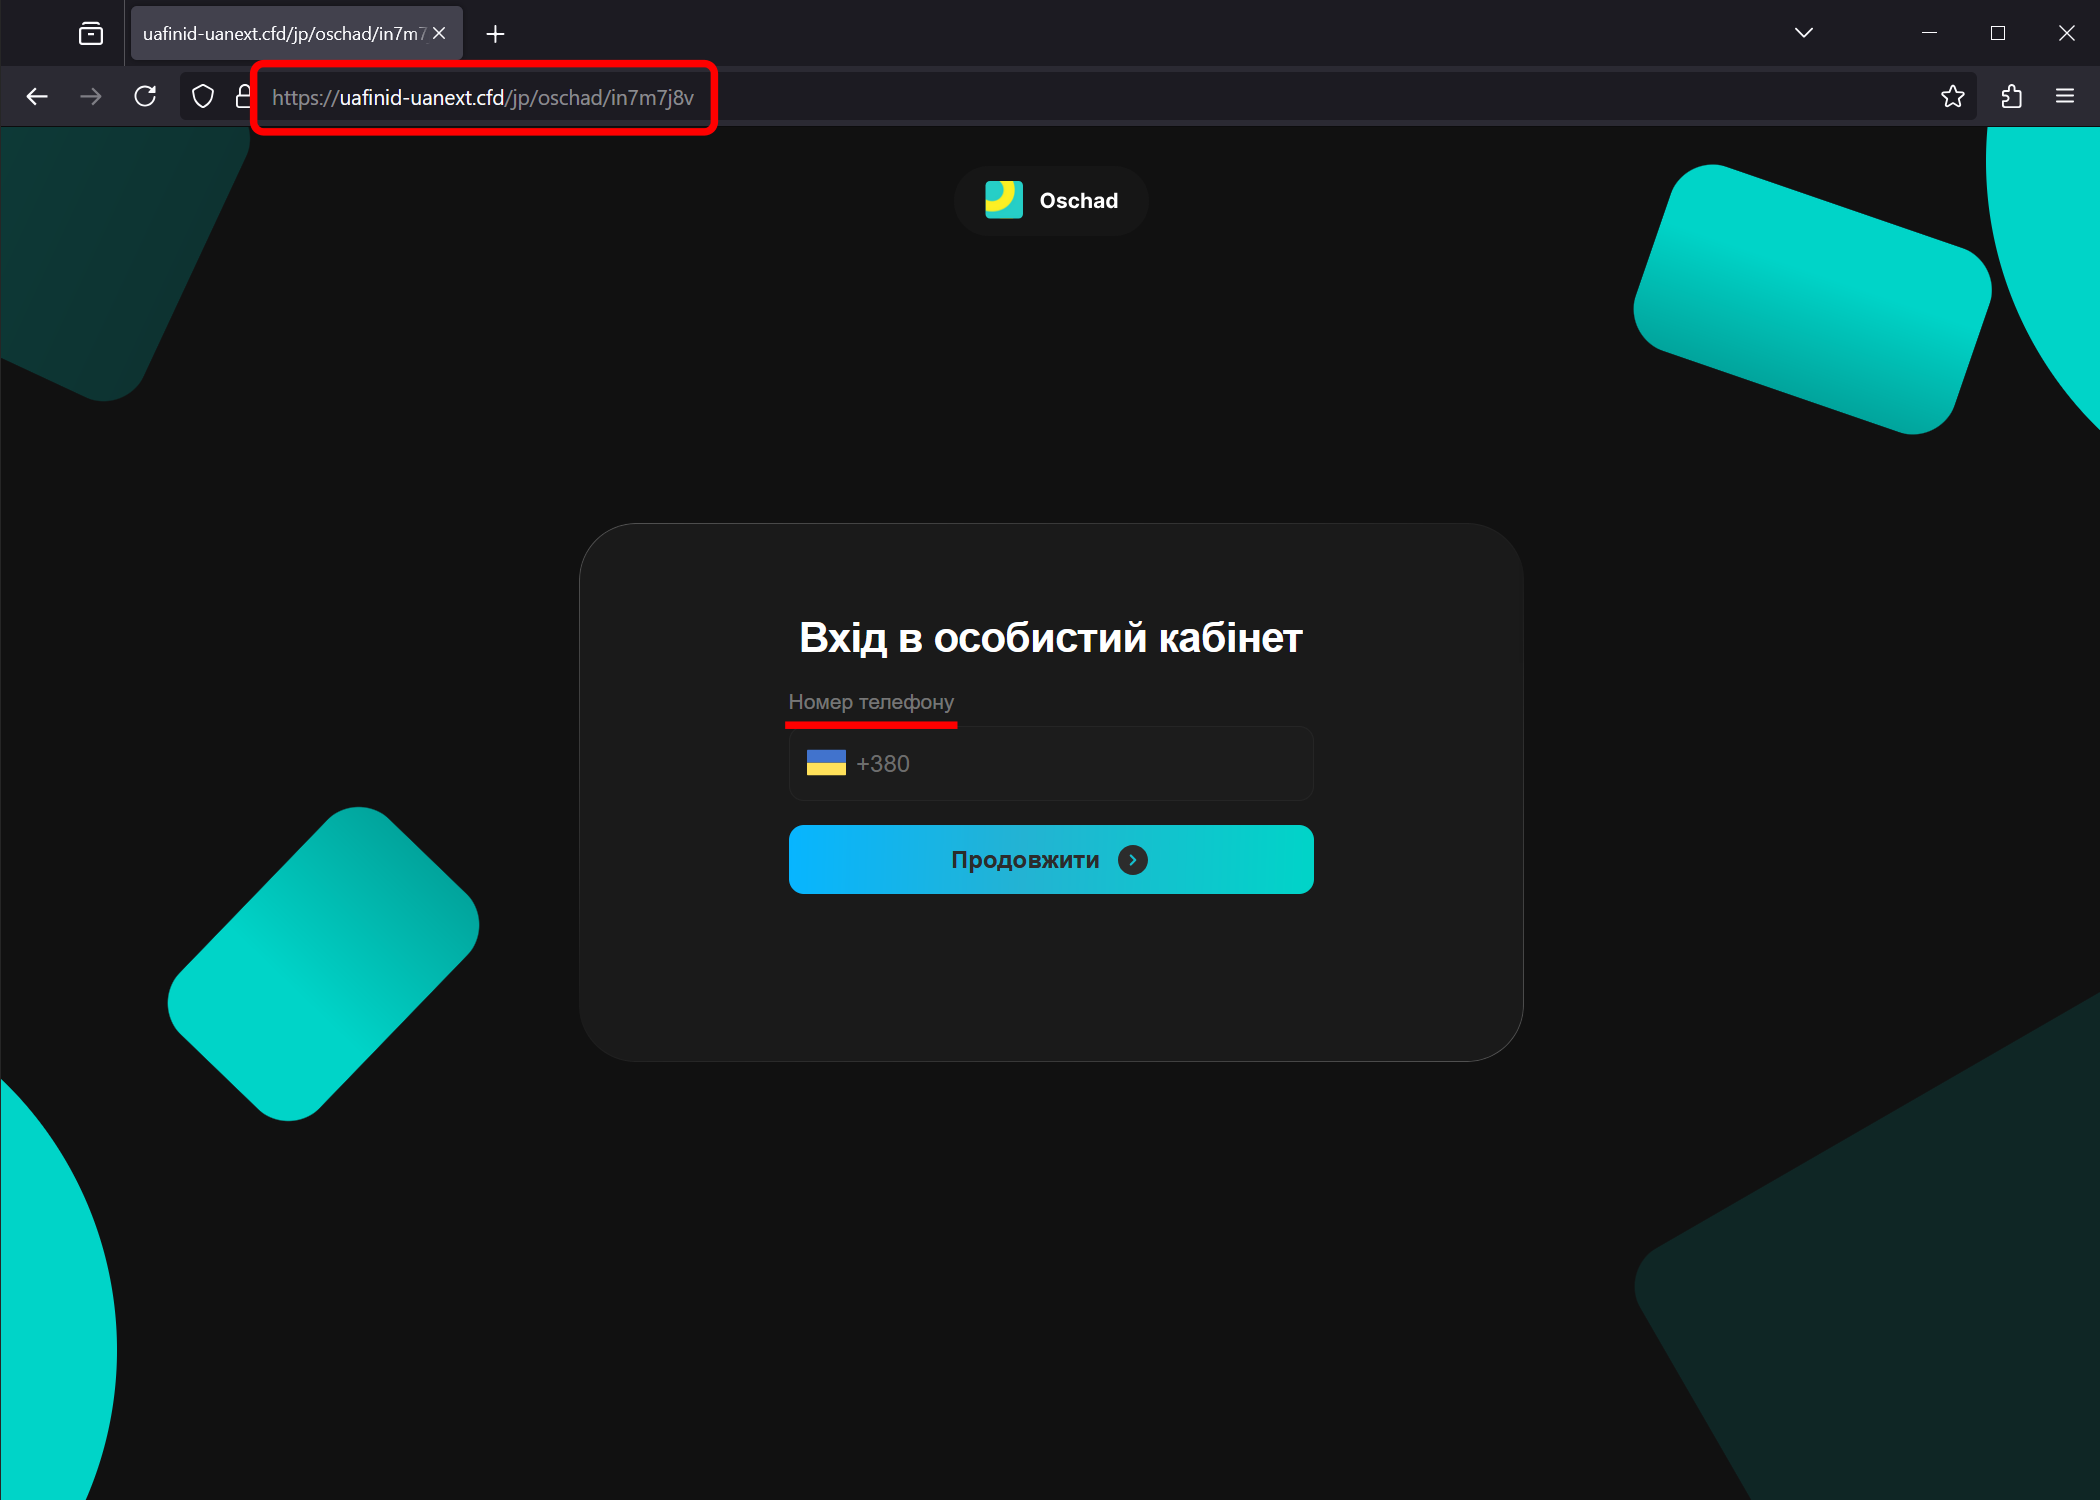
Task: Show site security padlock info
Action: (243, 97)
